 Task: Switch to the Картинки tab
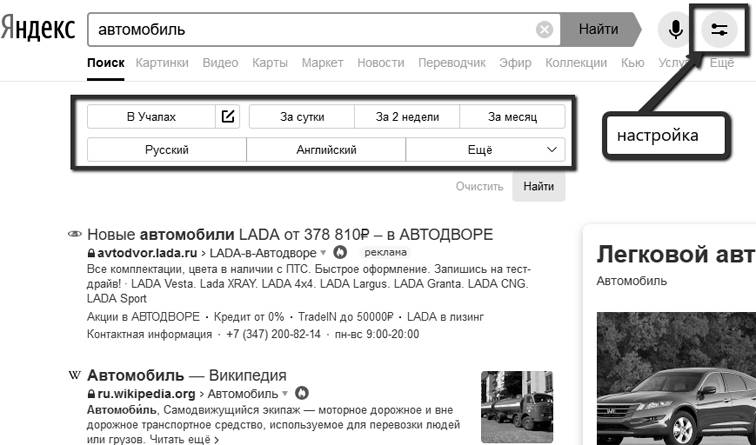coord(162,63)
